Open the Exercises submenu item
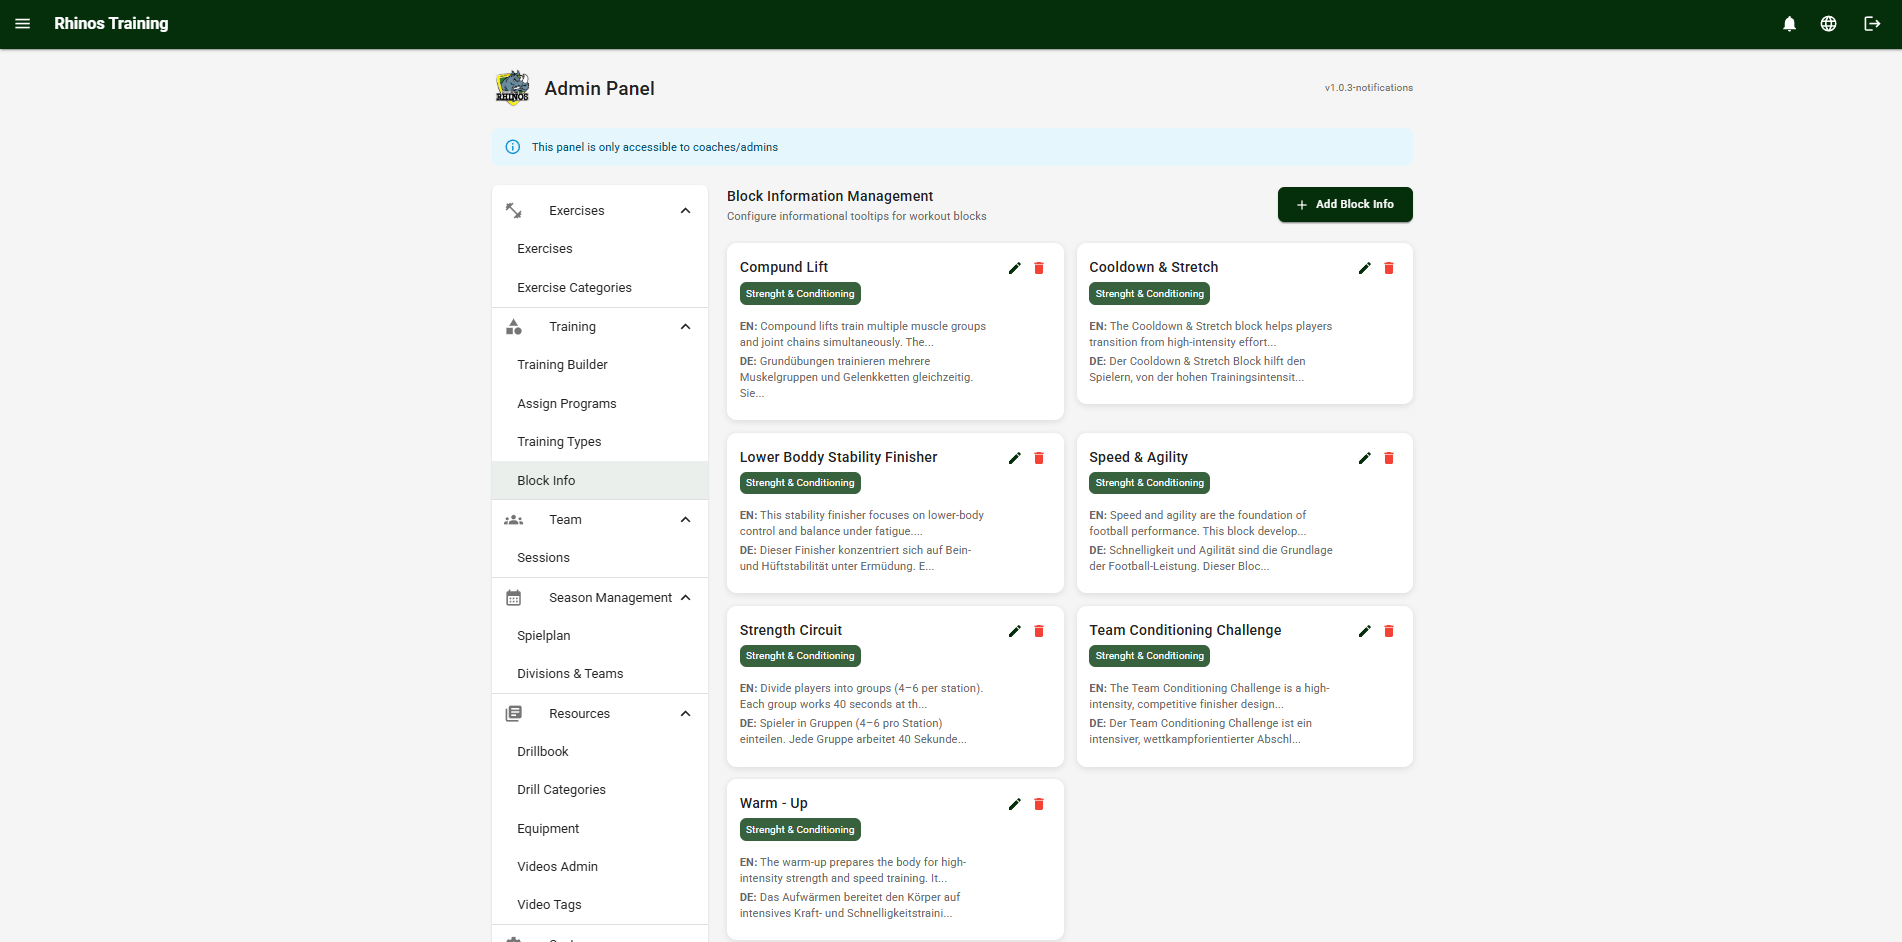The width and height of the screenshot is (1902, 942). click(x=600, y=249)
